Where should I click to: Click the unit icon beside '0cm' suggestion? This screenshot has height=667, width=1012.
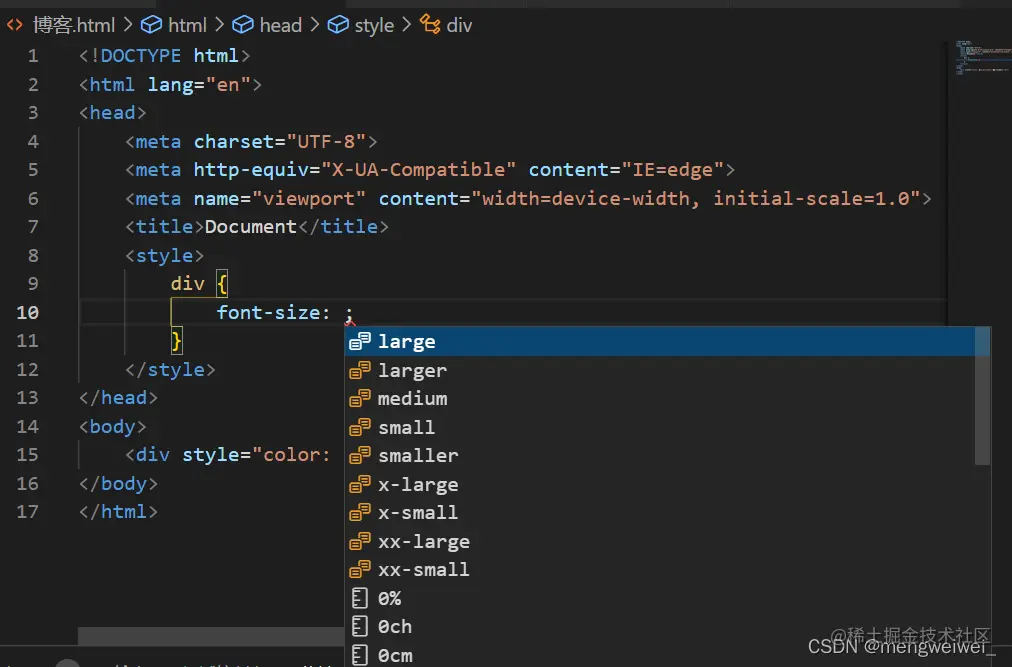[360, 655]
